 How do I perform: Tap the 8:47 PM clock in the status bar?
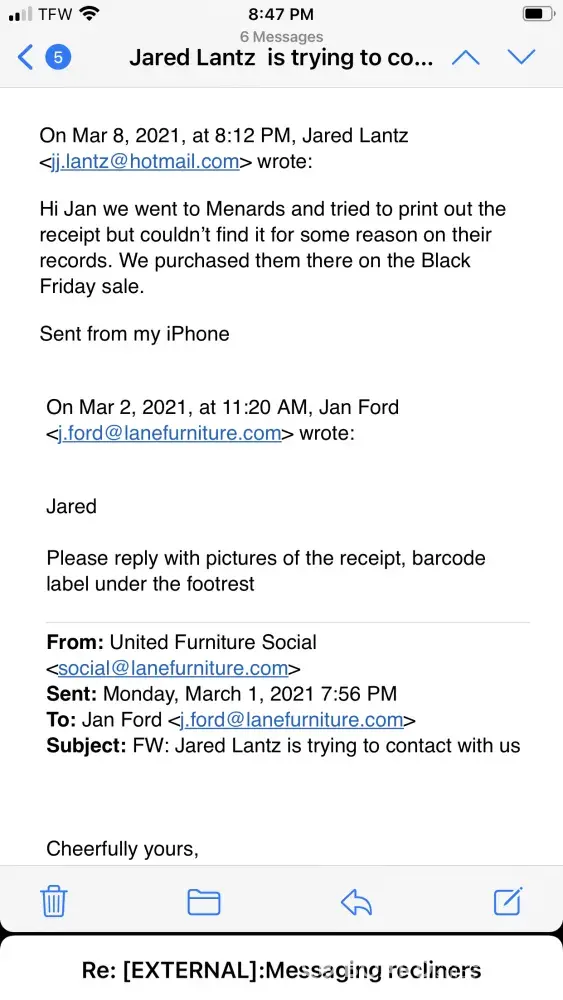point(281,13)
